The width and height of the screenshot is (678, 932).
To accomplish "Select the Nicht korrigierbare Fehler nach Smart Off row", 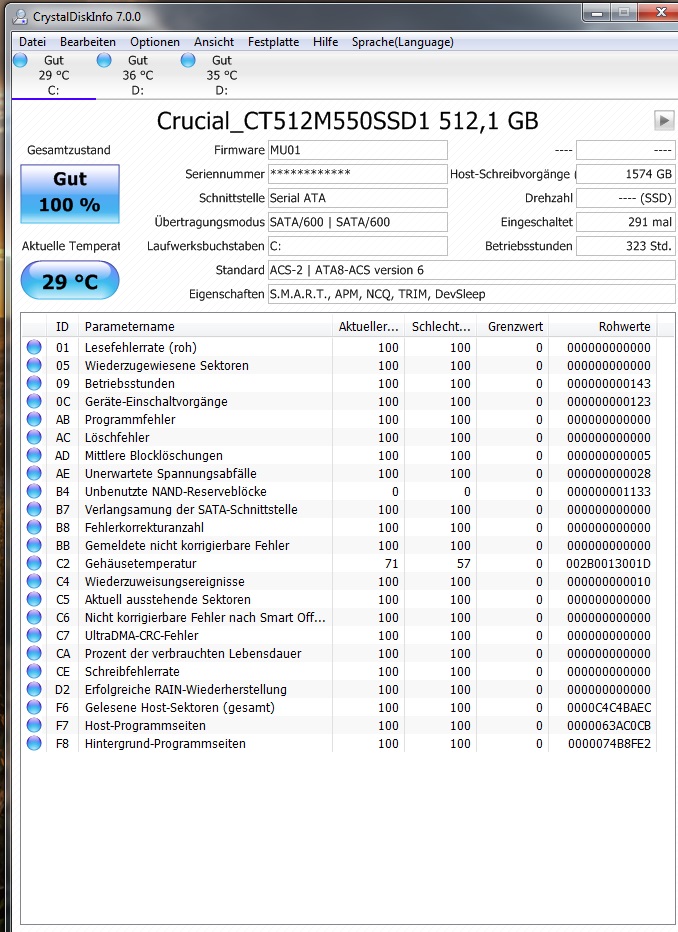I will (339, 617).
